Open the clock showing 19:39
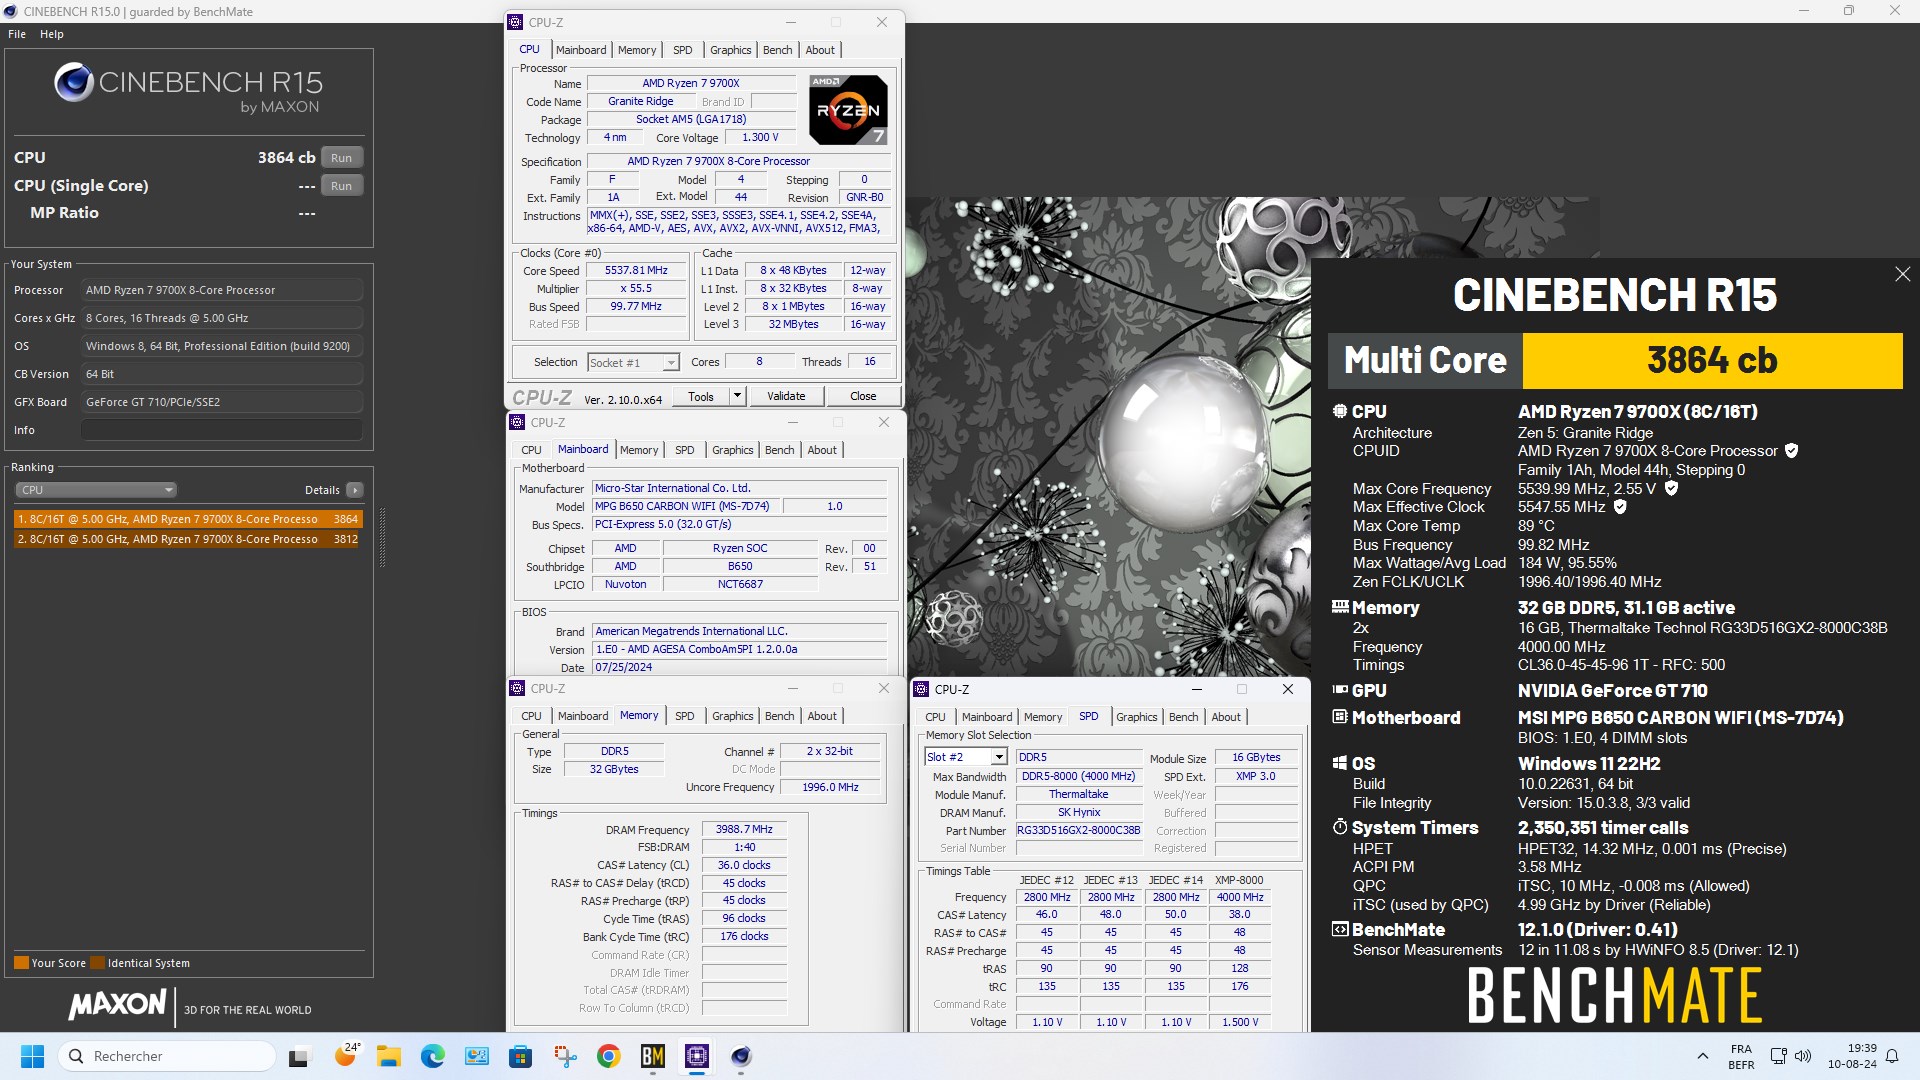1920x1080 pixels. tap(1853, 1056)
